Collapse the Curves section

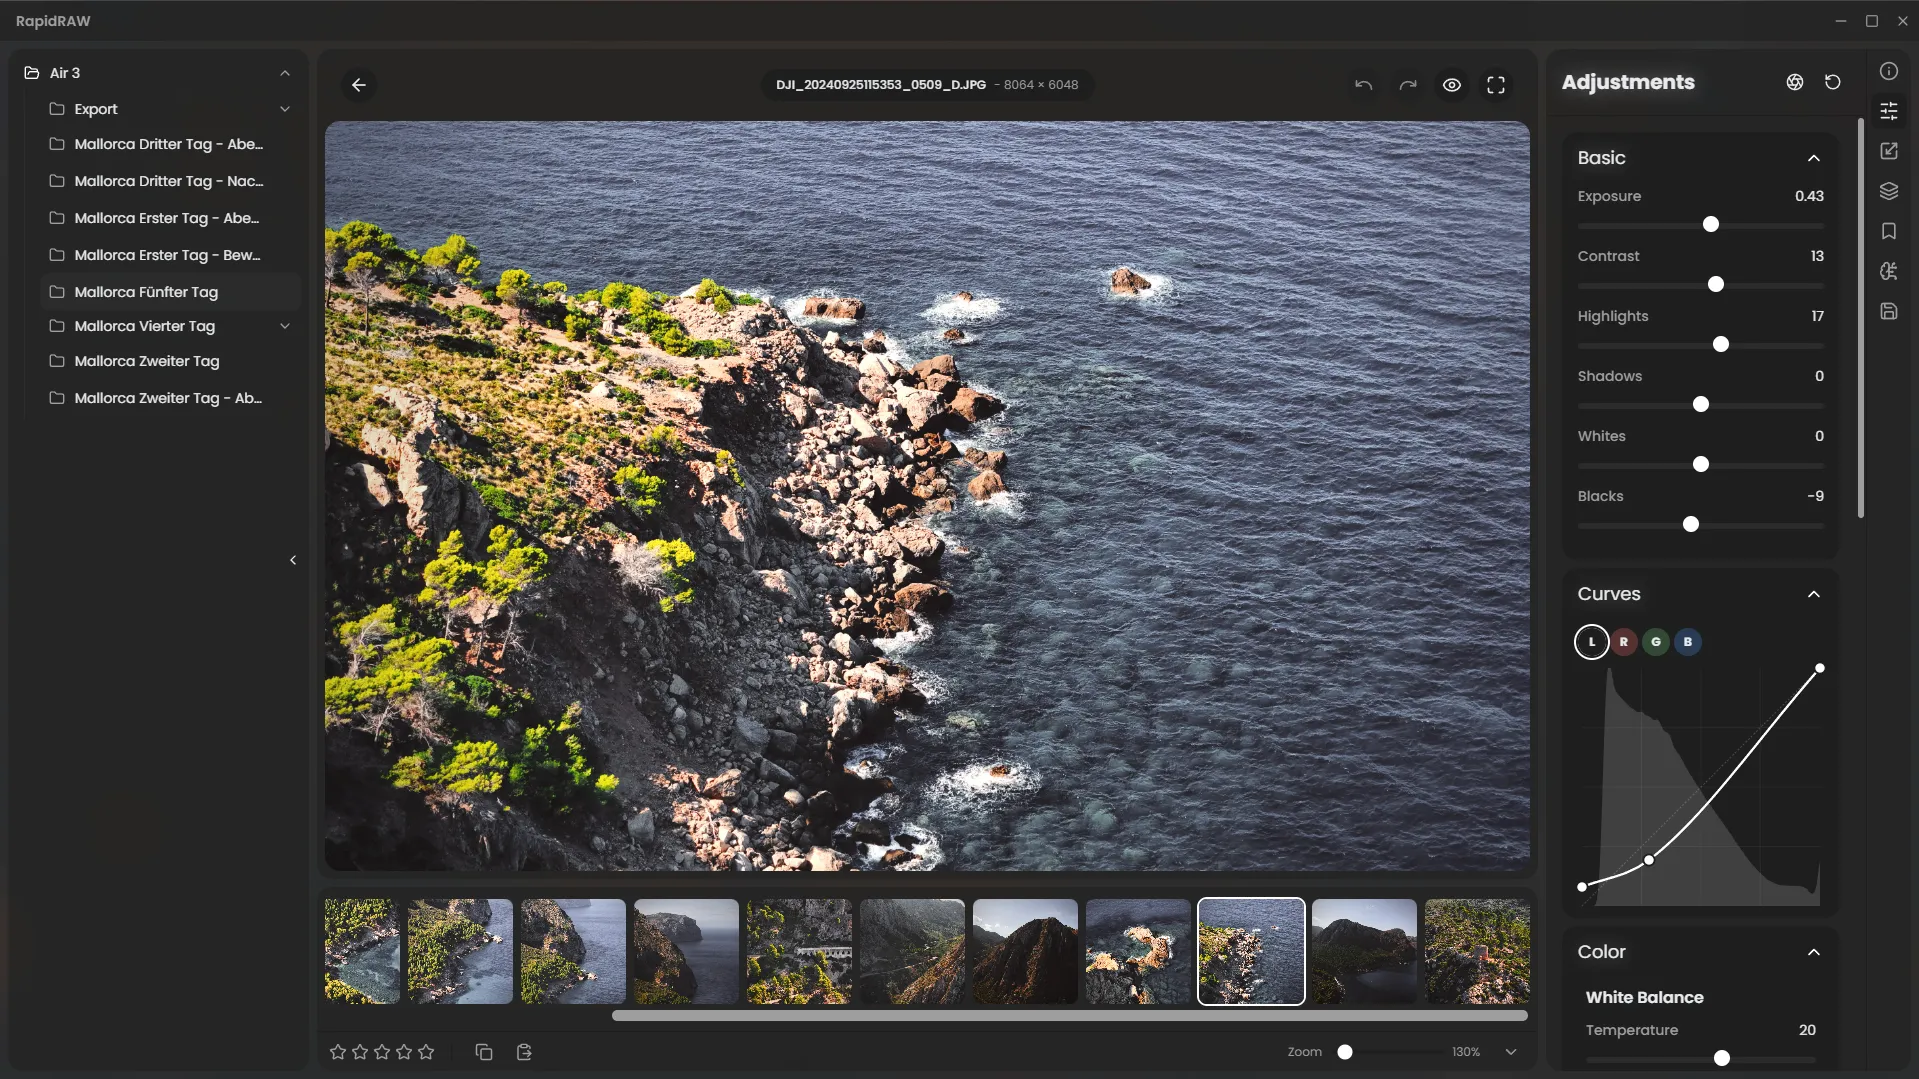(1813, 594)
